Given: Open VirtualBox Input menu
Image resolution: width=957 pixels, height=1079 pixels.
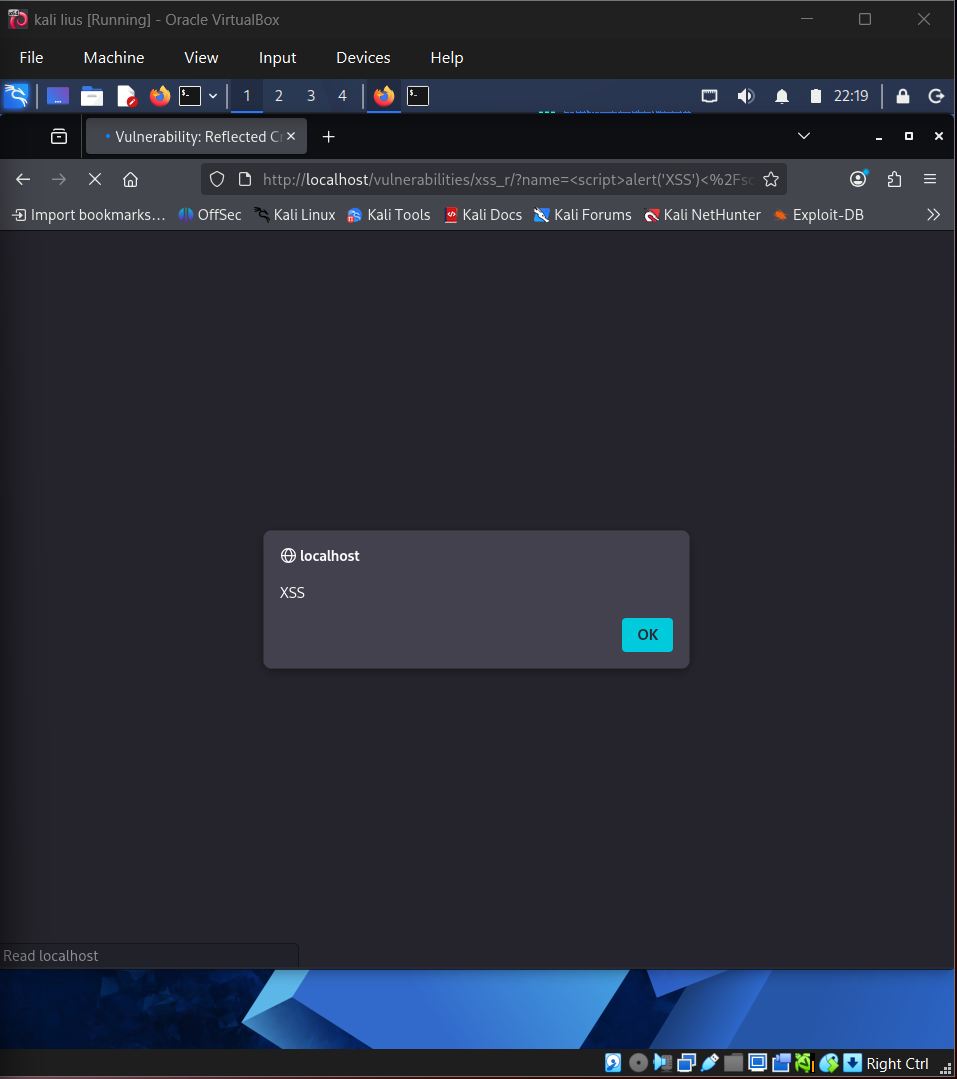Looking at the screenshot, I should coord(277,58).
